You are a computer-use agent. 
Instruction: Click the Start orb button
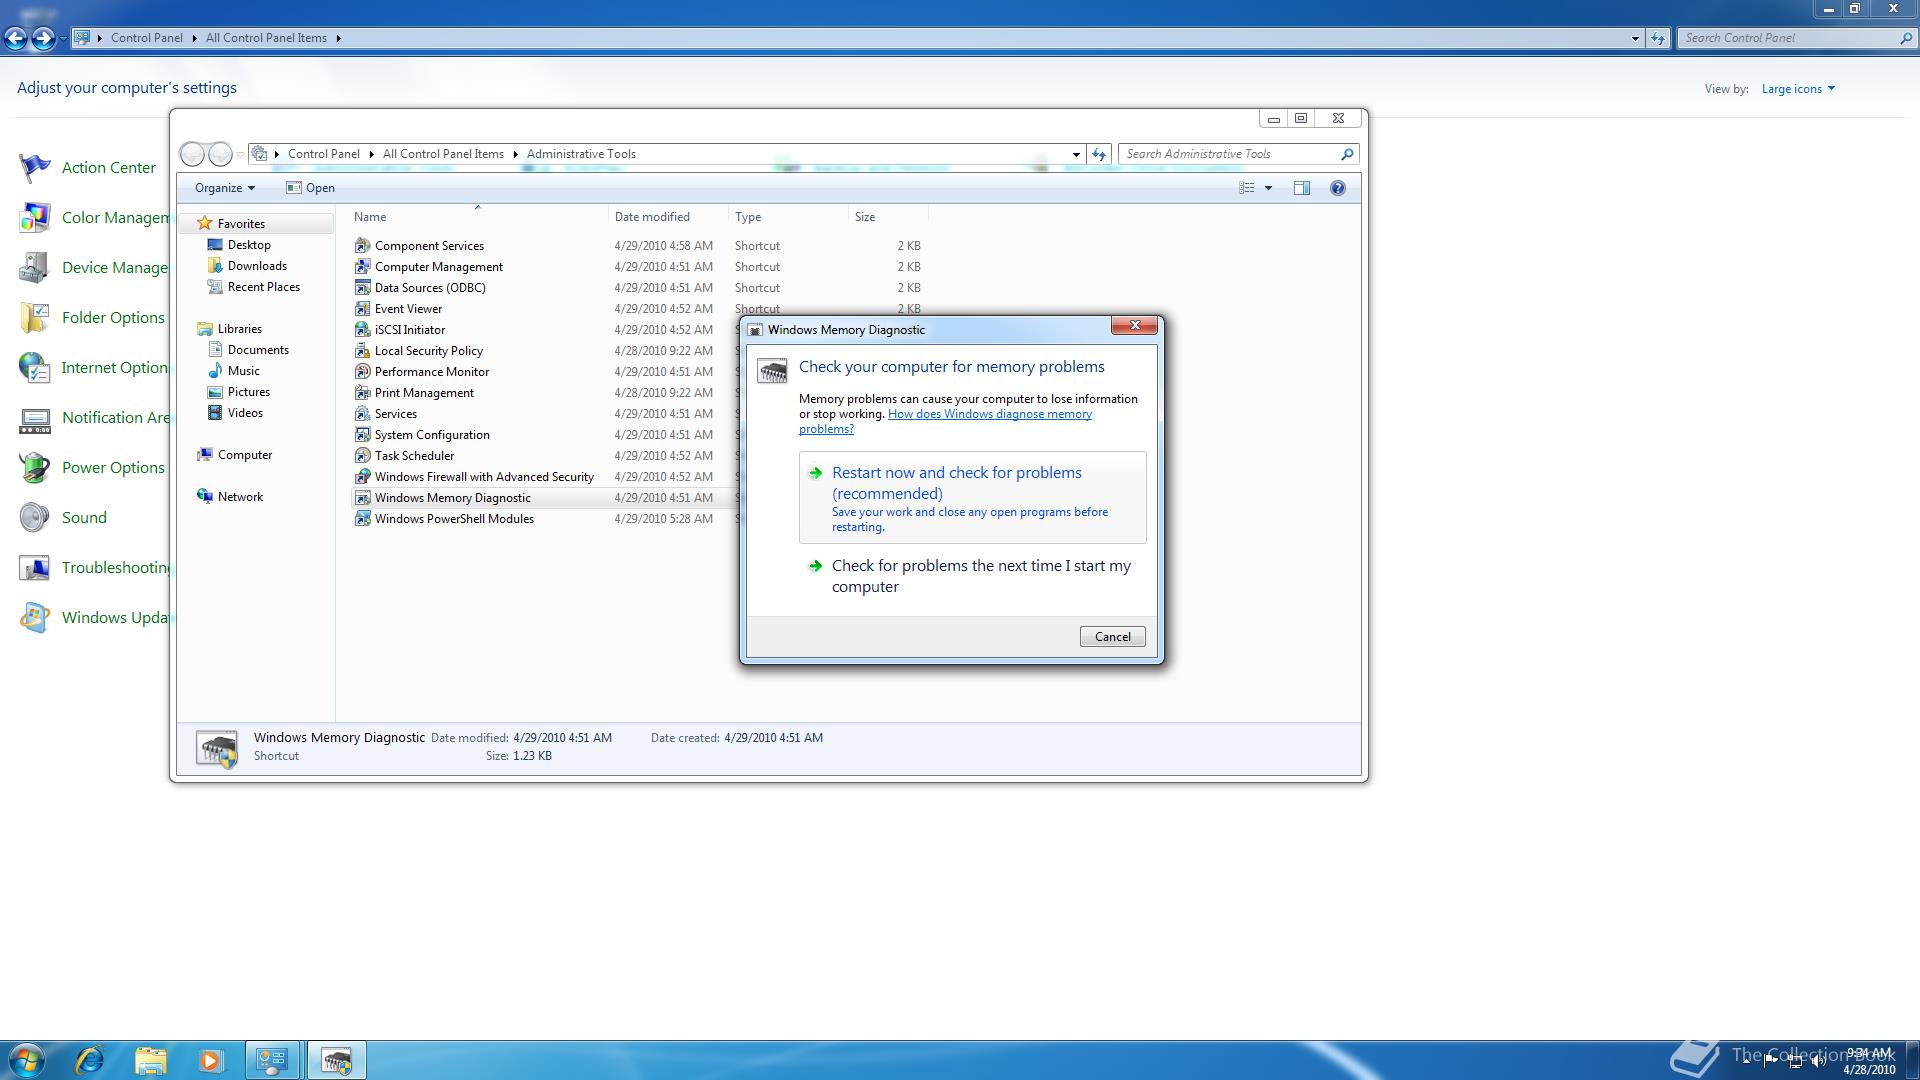27,1060
